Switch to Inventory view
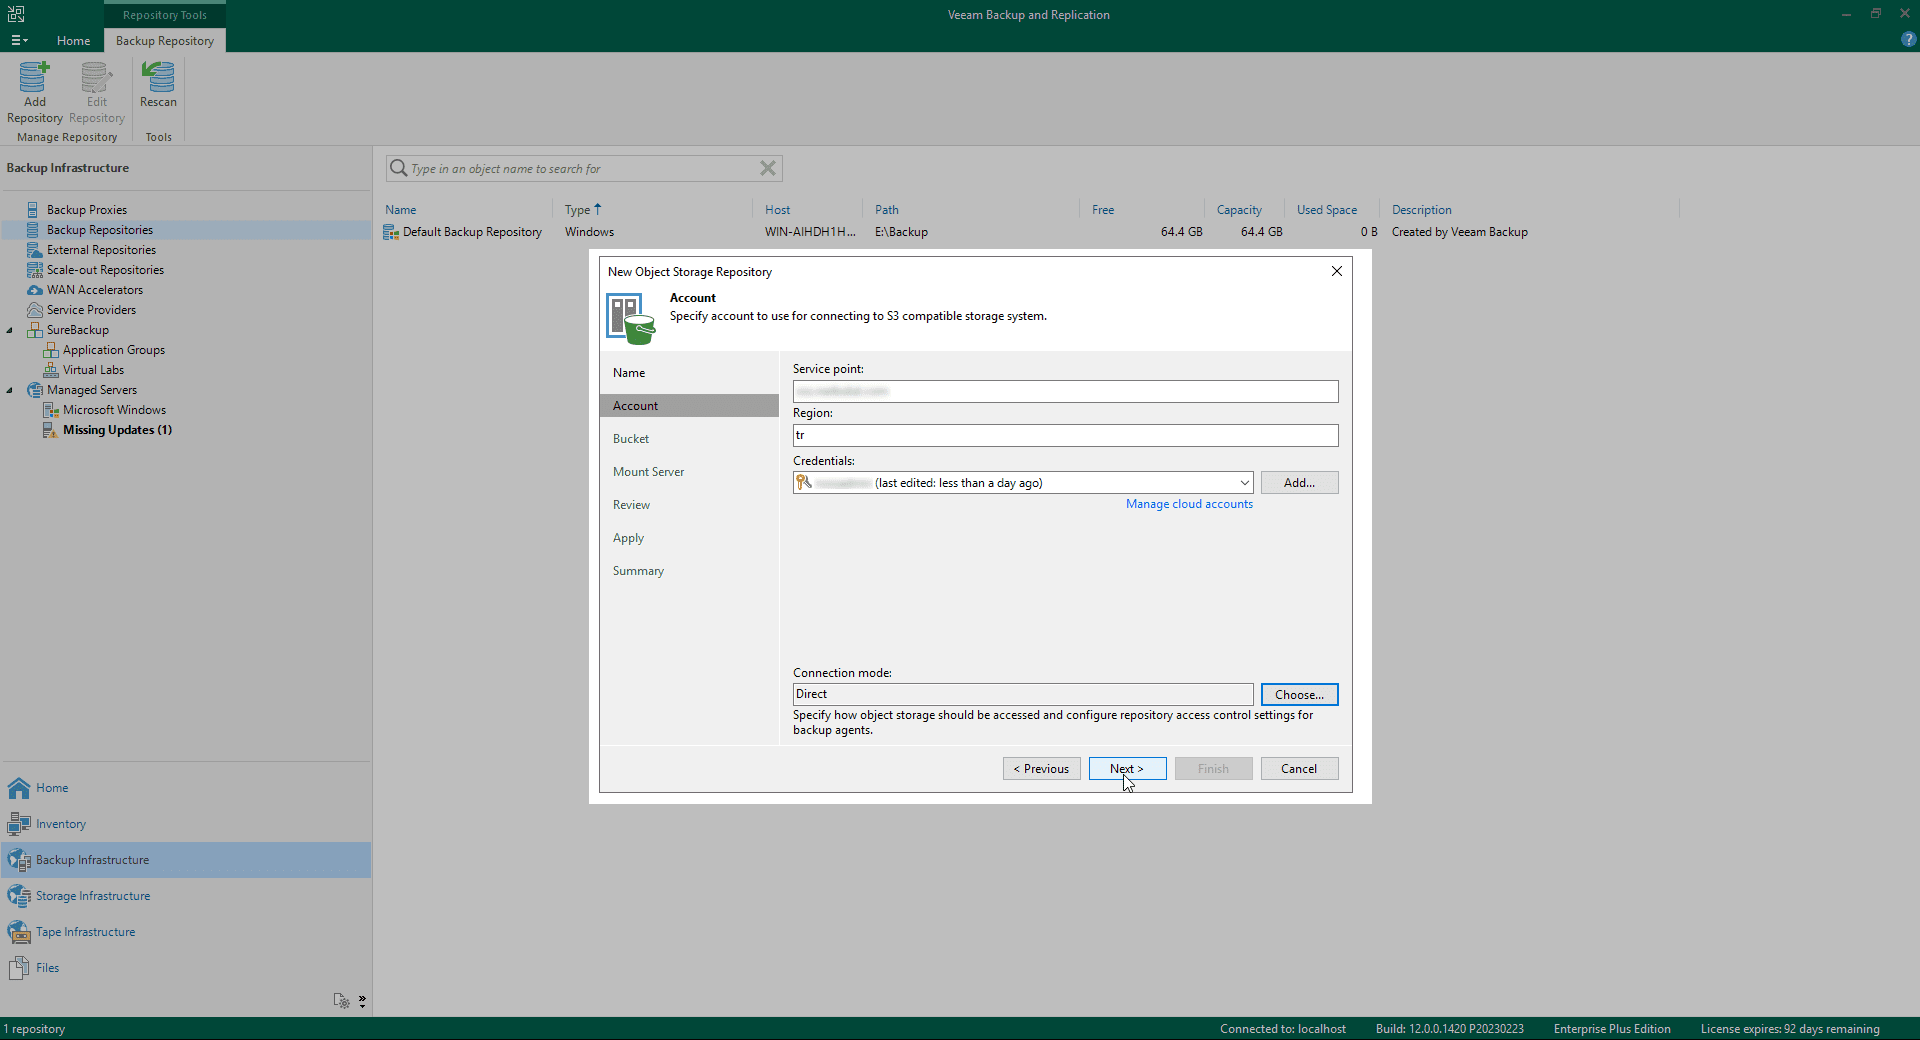The image size is (1920, 1040). pyautogui.click(x=60, y=824)
